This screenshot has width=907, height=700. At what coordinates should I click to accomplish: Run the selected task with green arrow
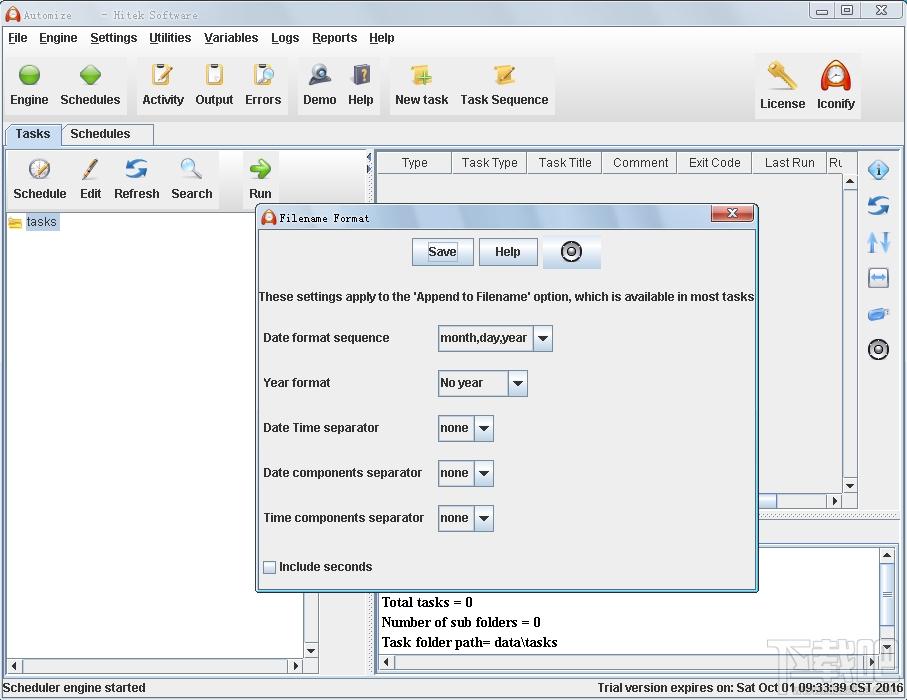[x=260, y=169]
